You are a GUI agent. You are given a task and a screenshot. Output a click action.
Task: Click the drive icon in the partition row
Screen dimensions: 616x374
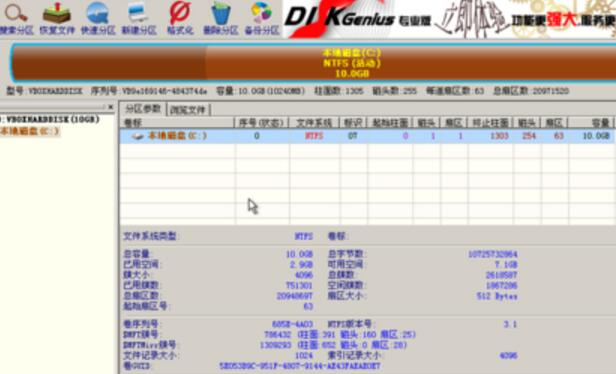[x=138, y=136]
